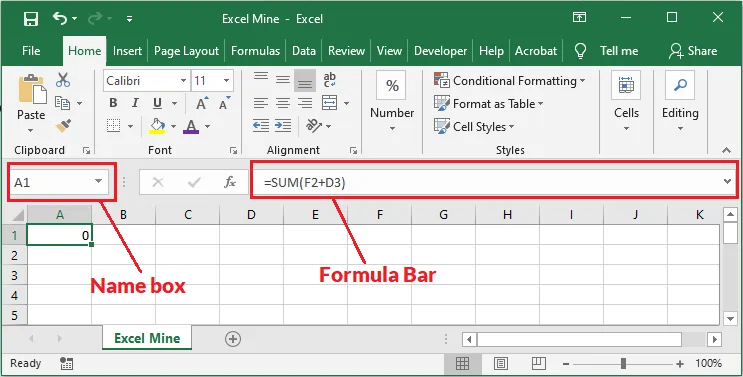Click the Tell me search box
This screenshot has width=743, height=377.
pyautogui.click(x=619, y=51)
